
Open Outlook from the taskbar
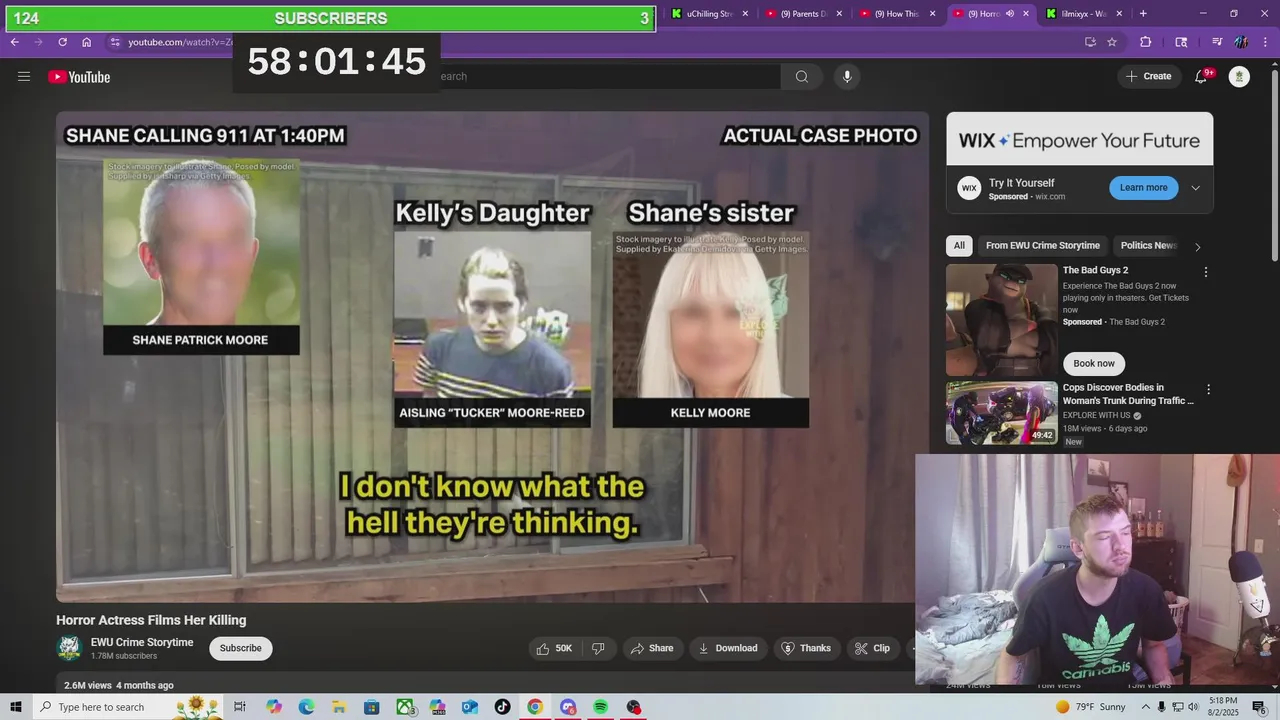(470, 707)
